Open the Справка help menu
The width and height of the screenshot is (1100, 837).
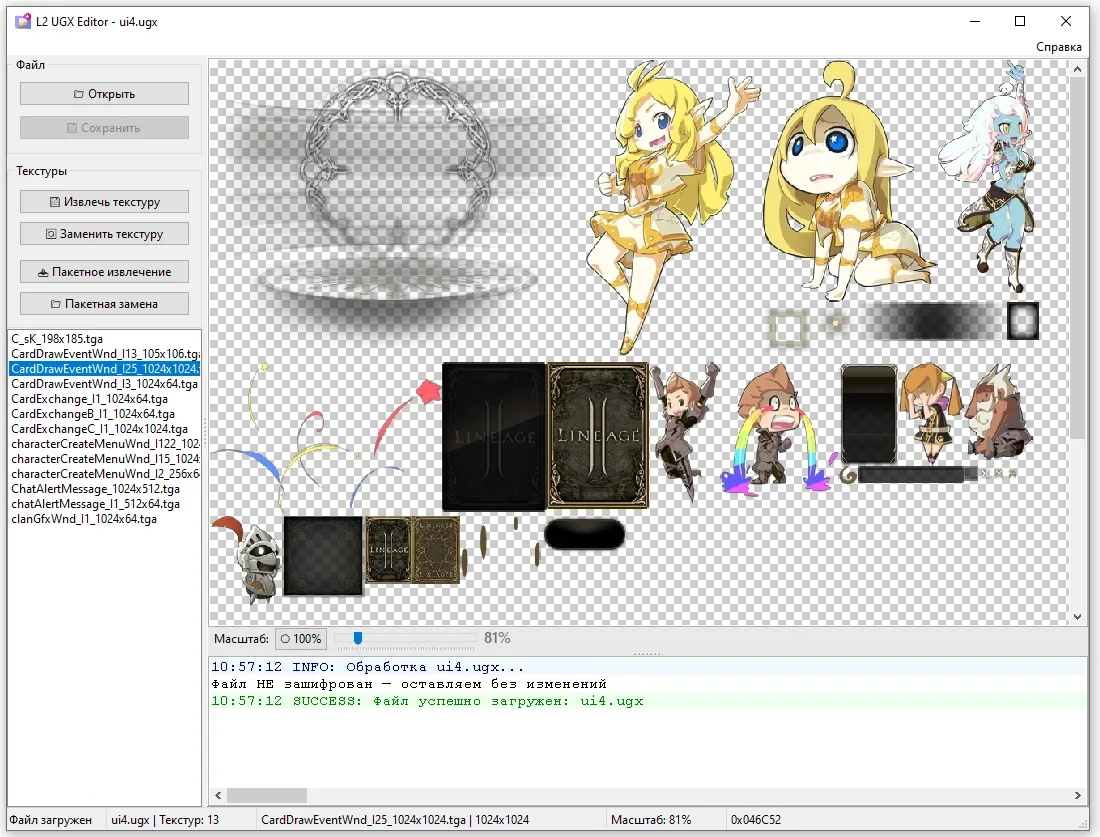click(1058, 47)
